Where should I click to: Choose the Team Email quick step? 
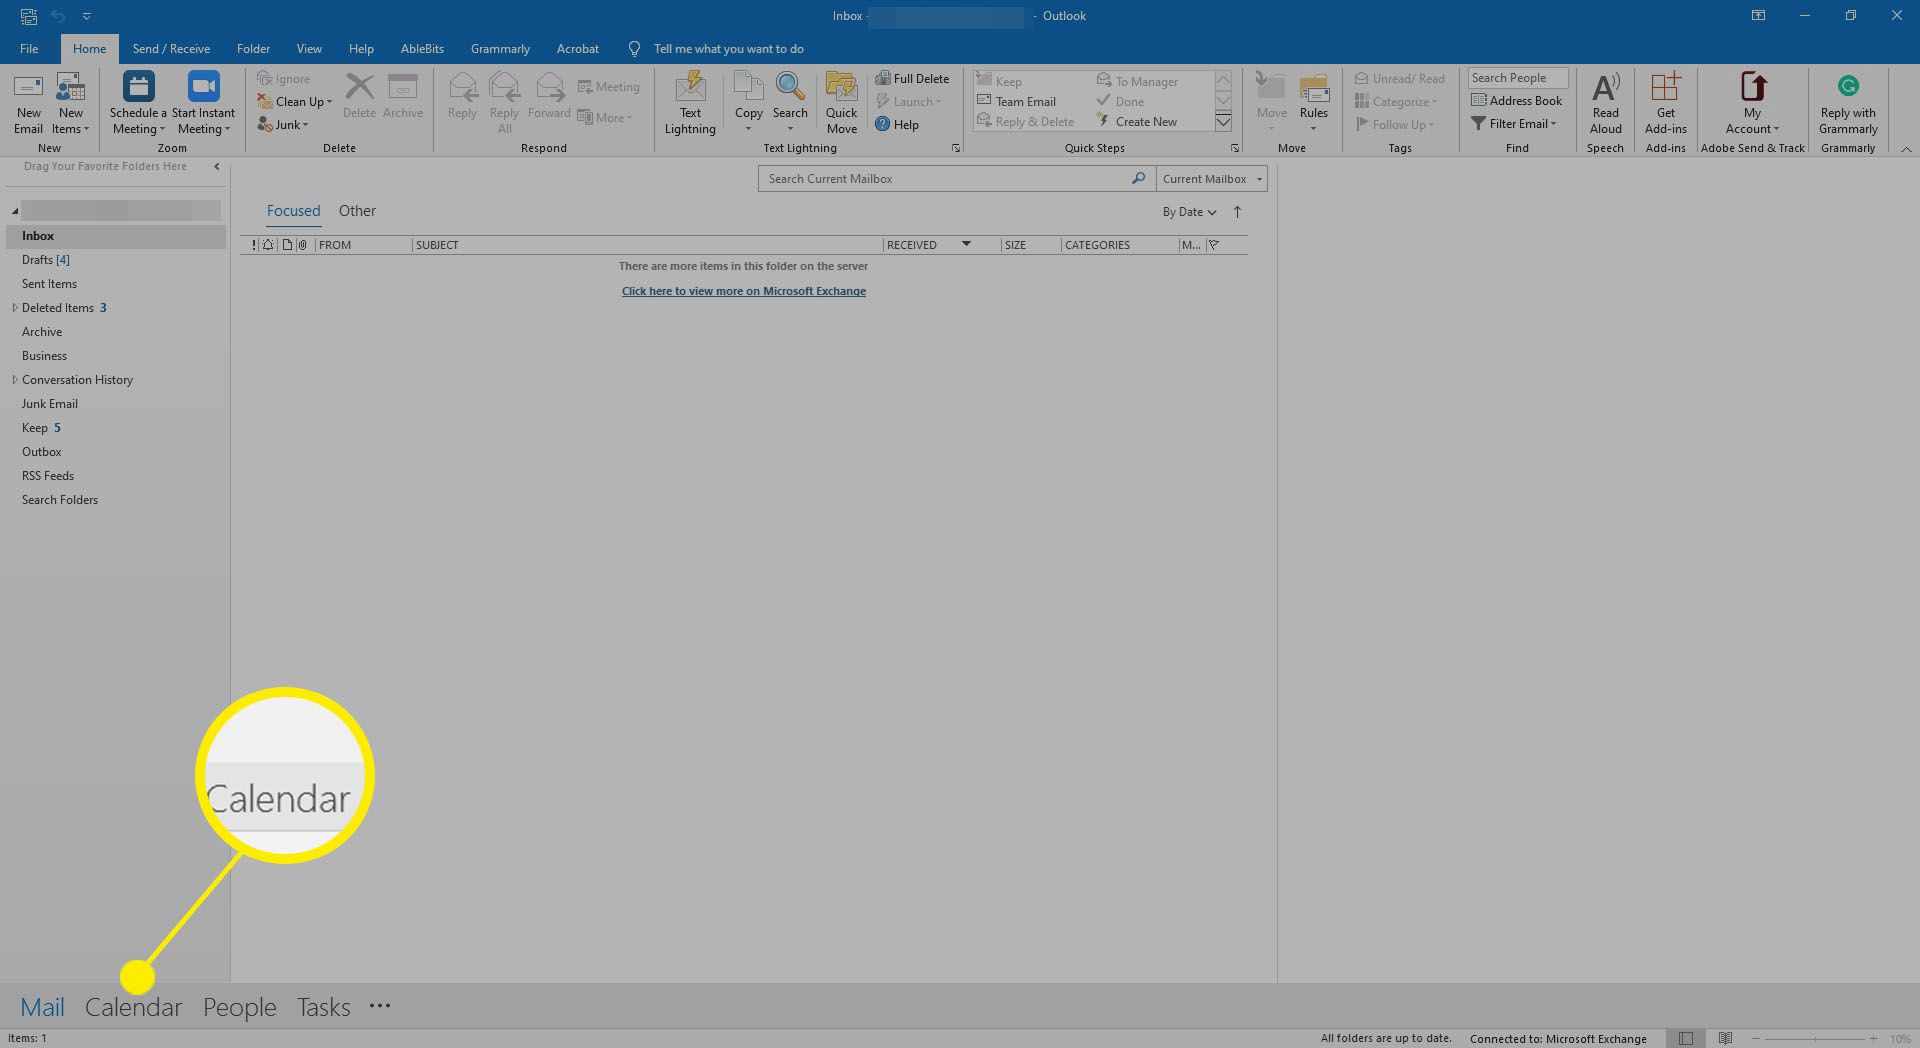[1016, 101]
